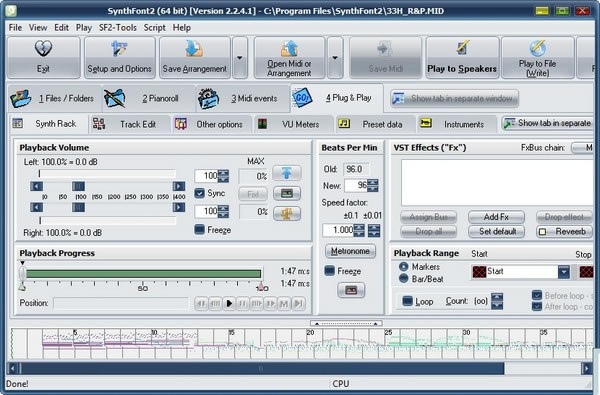Open the Other options subtab
This screenshot has width=600, height=395.
tap(212, 124)
